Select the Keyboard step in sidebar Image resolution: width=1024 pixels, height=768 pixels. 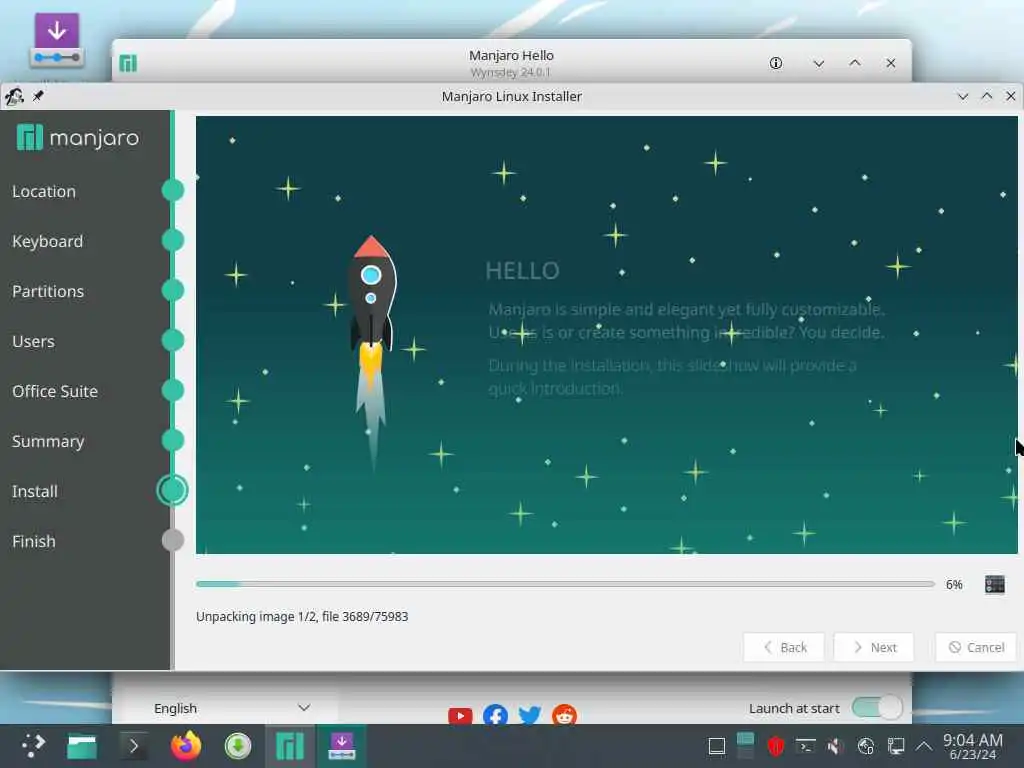(48, 241)
